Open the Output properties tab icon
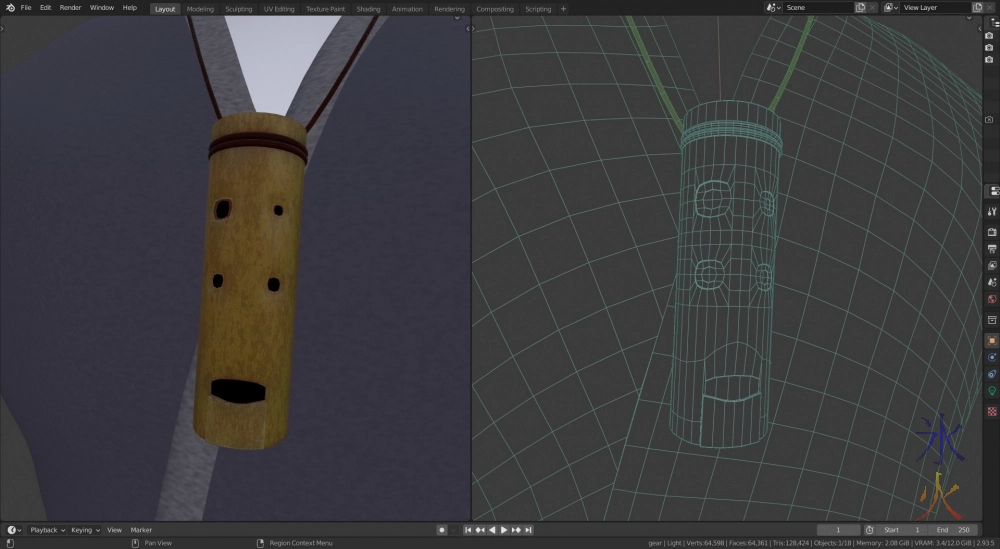 coord(992,248)
